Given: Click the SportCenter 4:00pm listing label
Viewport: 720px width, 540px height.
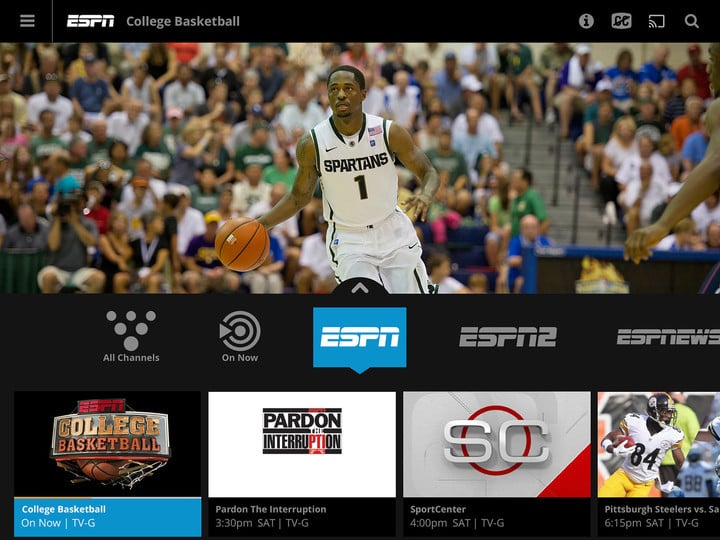Looking at the screenshot, I should (497, 517).
